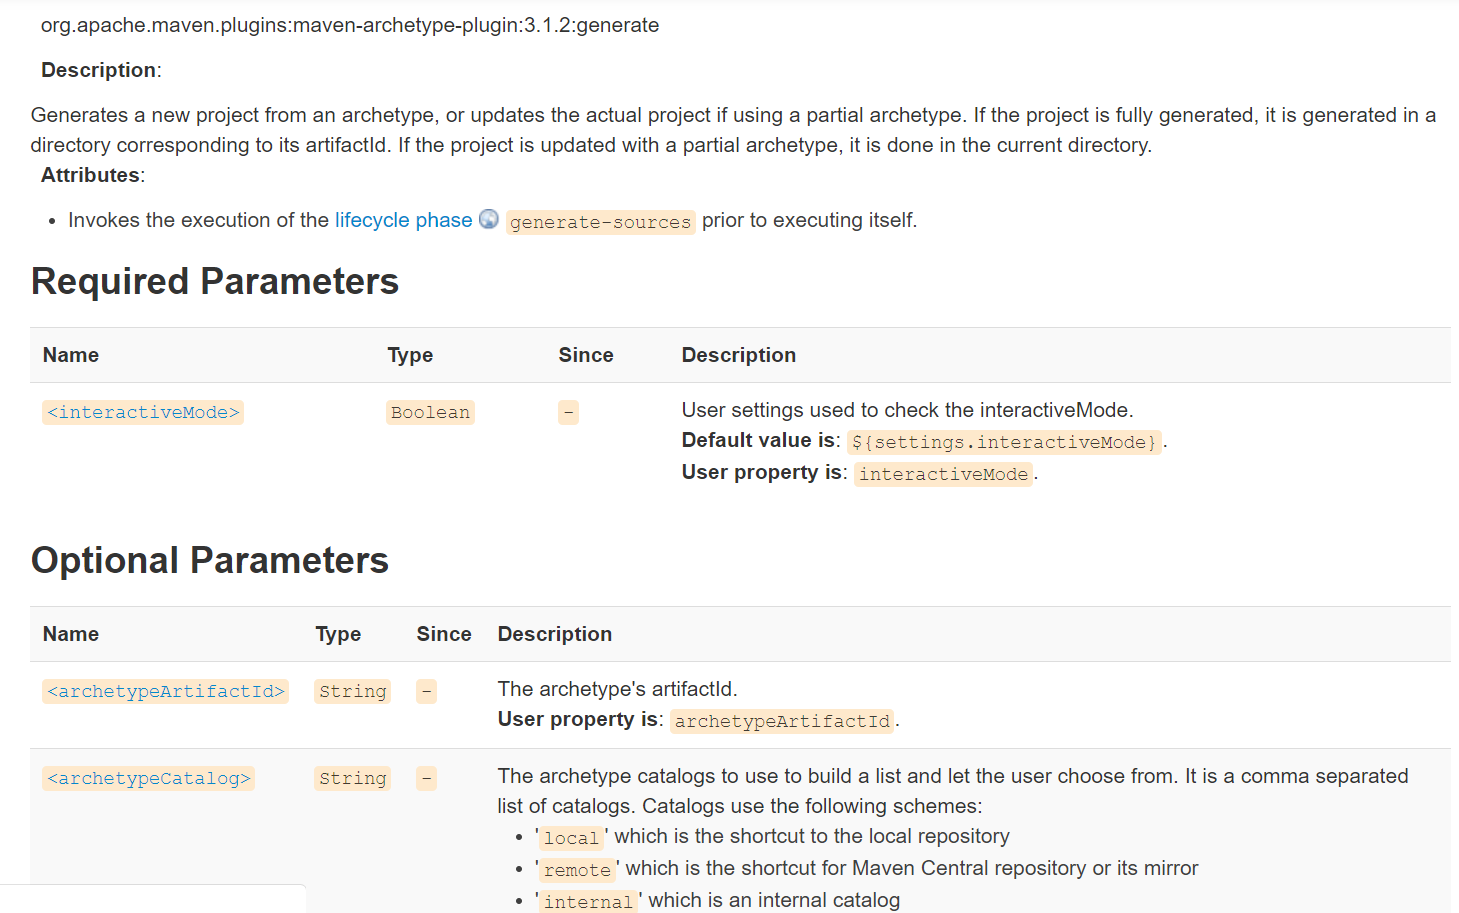Click the ${settings.interactiveMode} default value

[x=1004, y=442]
